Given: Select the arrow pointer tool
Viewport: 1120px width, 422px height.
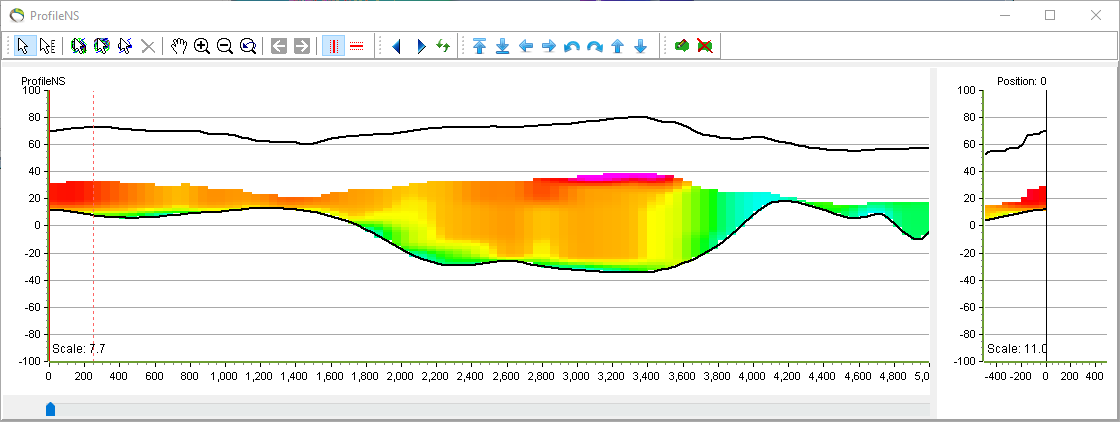Looking at the screenshot, I should point(24,46).
